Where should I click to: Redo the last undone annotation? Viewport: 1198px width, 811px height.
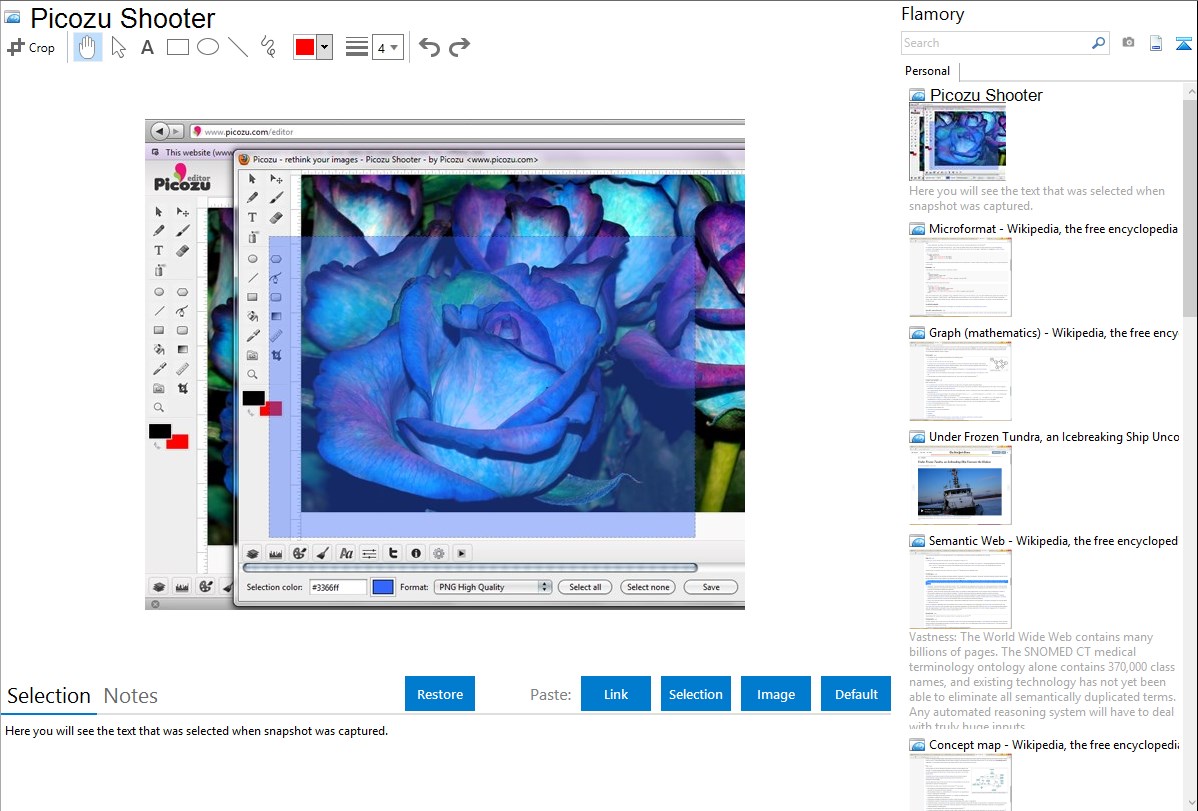459,47
